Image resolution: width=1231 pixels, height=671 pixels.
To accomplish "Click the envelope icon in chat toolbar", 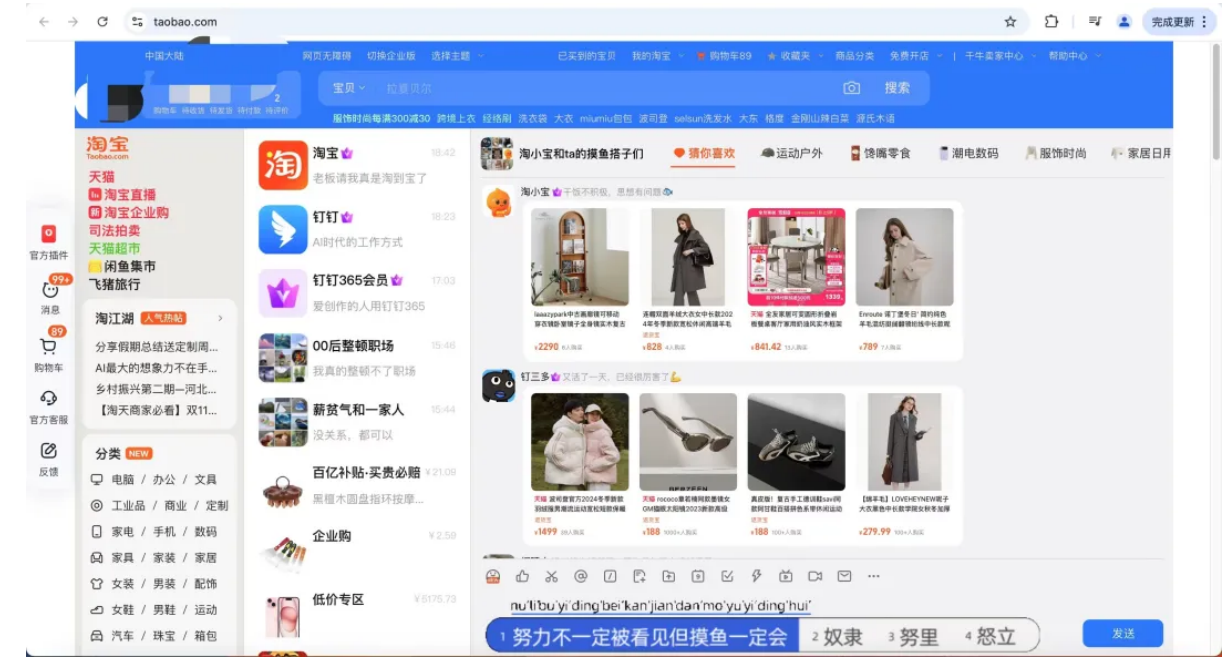I will [844, 576].
